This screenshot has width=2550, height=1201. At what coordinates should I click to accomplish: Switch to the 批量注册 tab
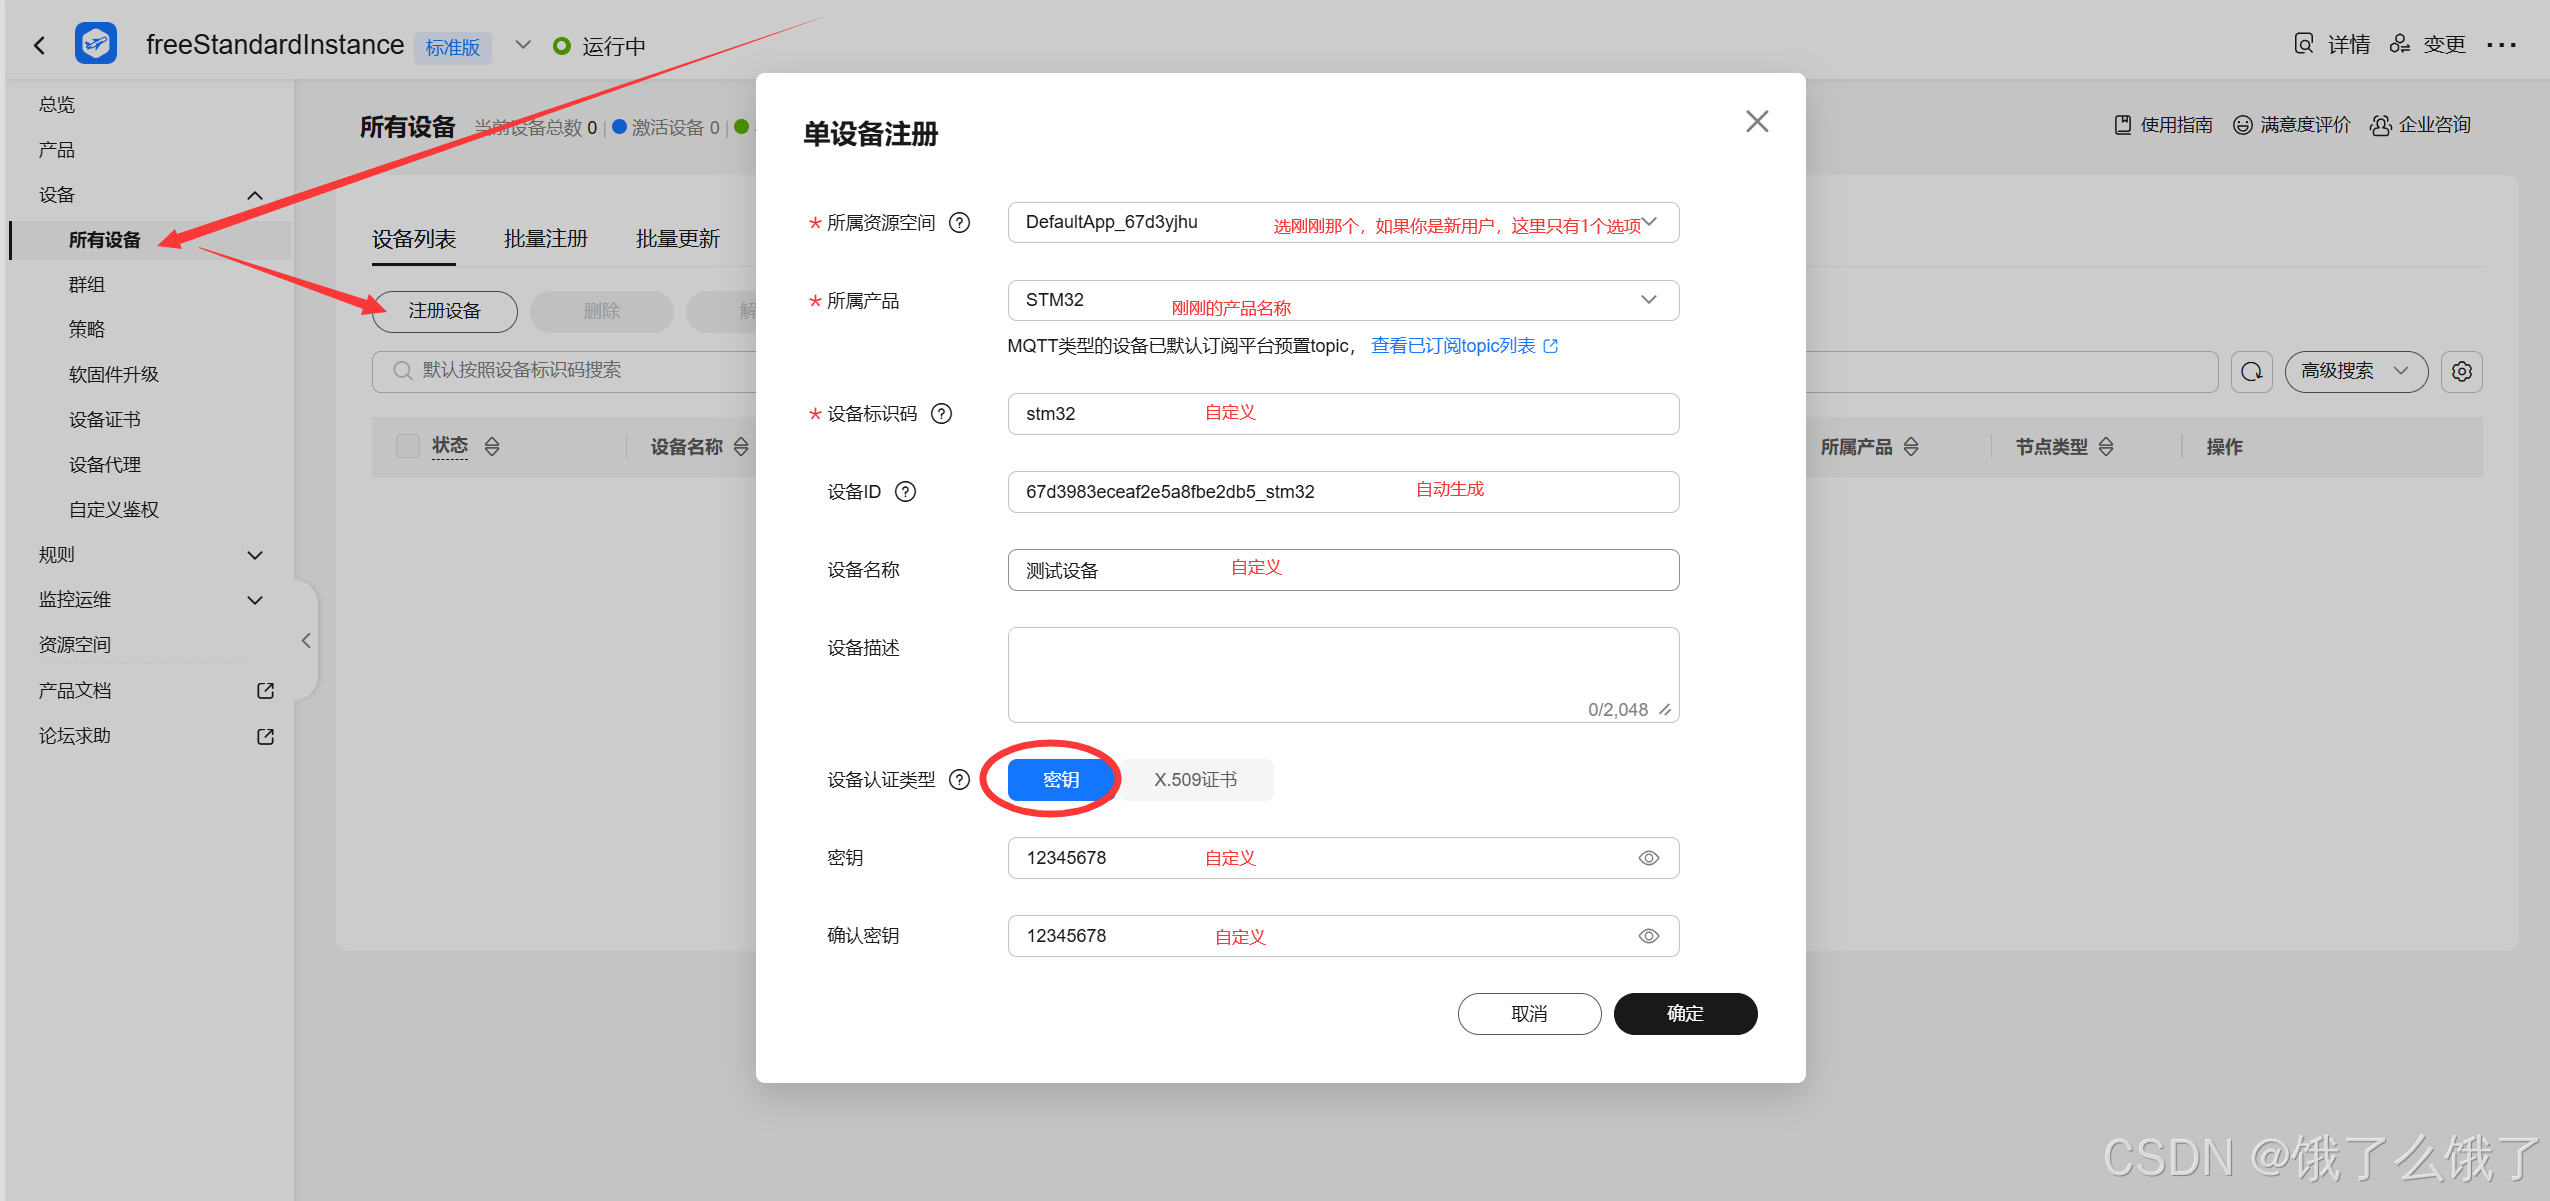coord(545,239)
